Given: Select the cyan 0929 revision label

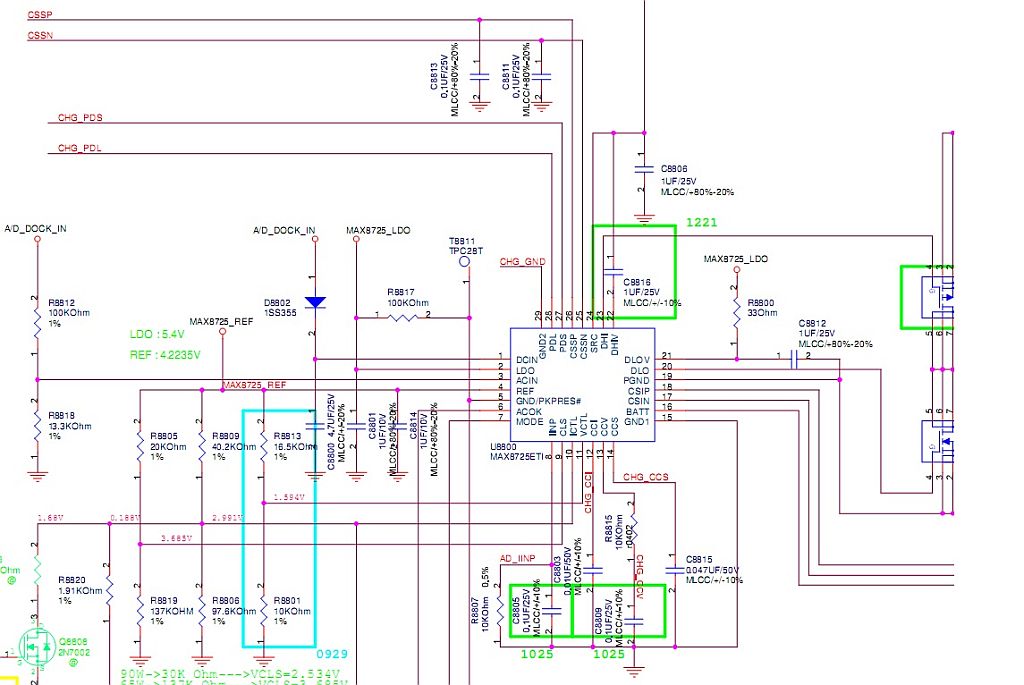Looking at the screenshot, I should tap(332, 654).
